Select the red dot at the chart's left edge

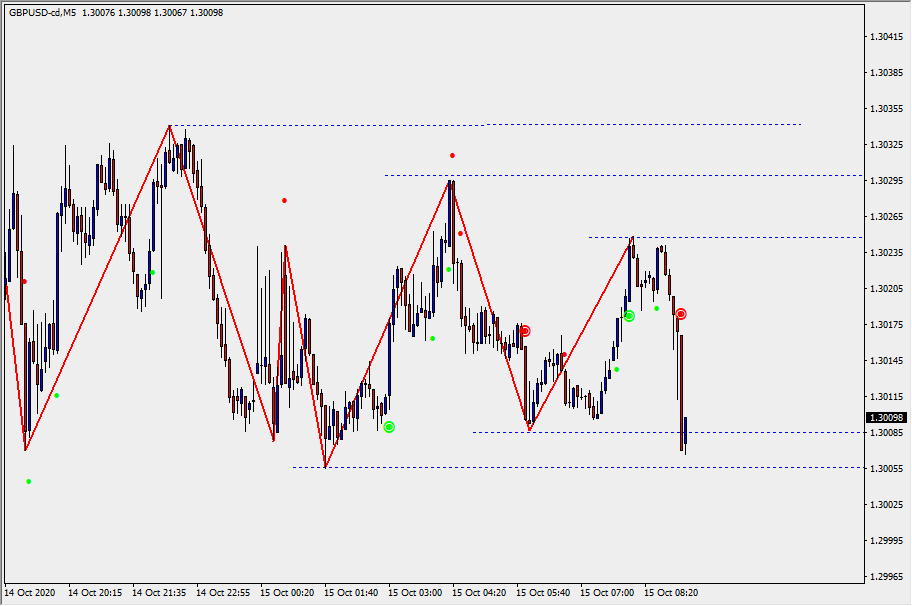[x=24, y=281]
